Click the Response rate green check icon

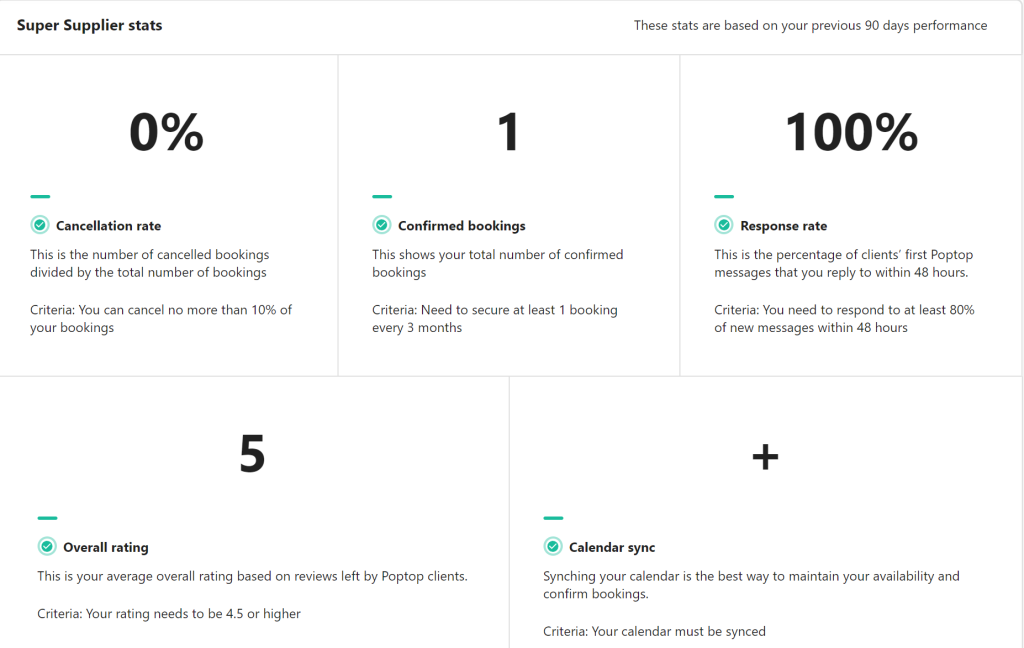tap(723, 225)
